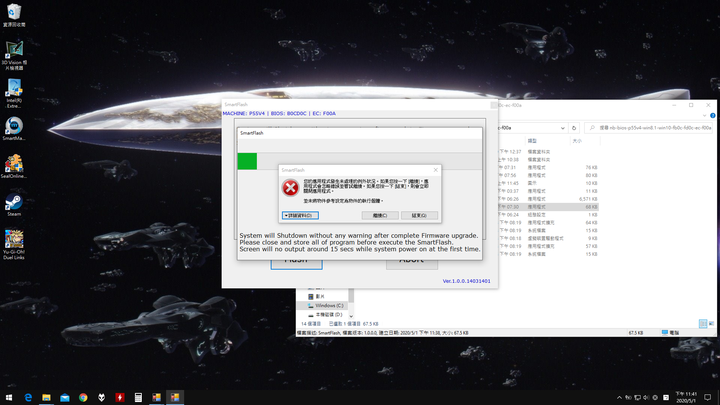Open the Action Center notifications icon

pyautogui.click(x=708, y=397)
